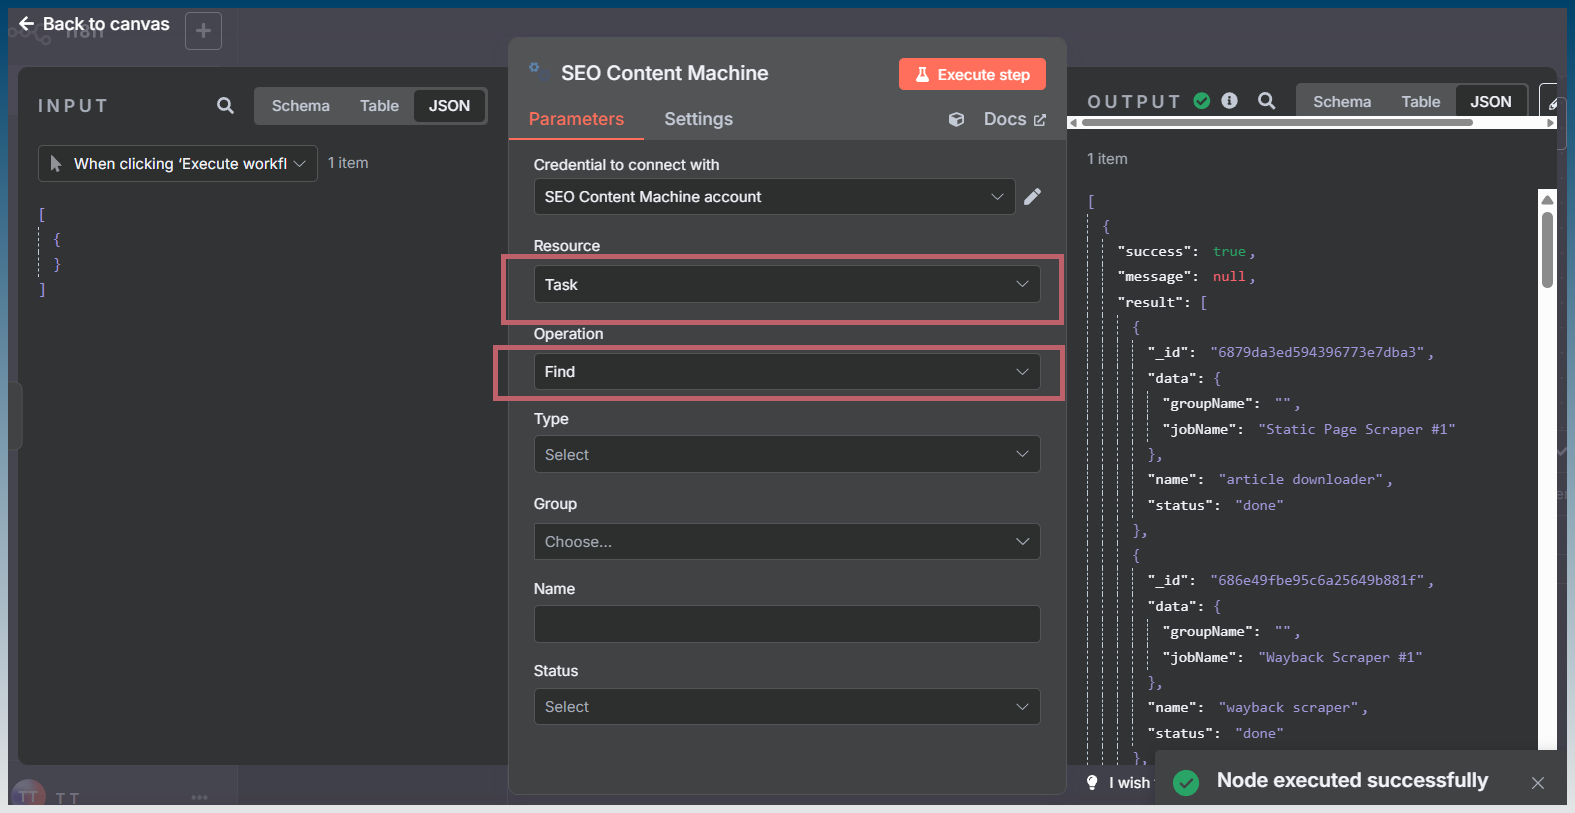Click the lightbulb 'I wish' feedback icon
The image size is (1575, 813).
coord(1092,782)
